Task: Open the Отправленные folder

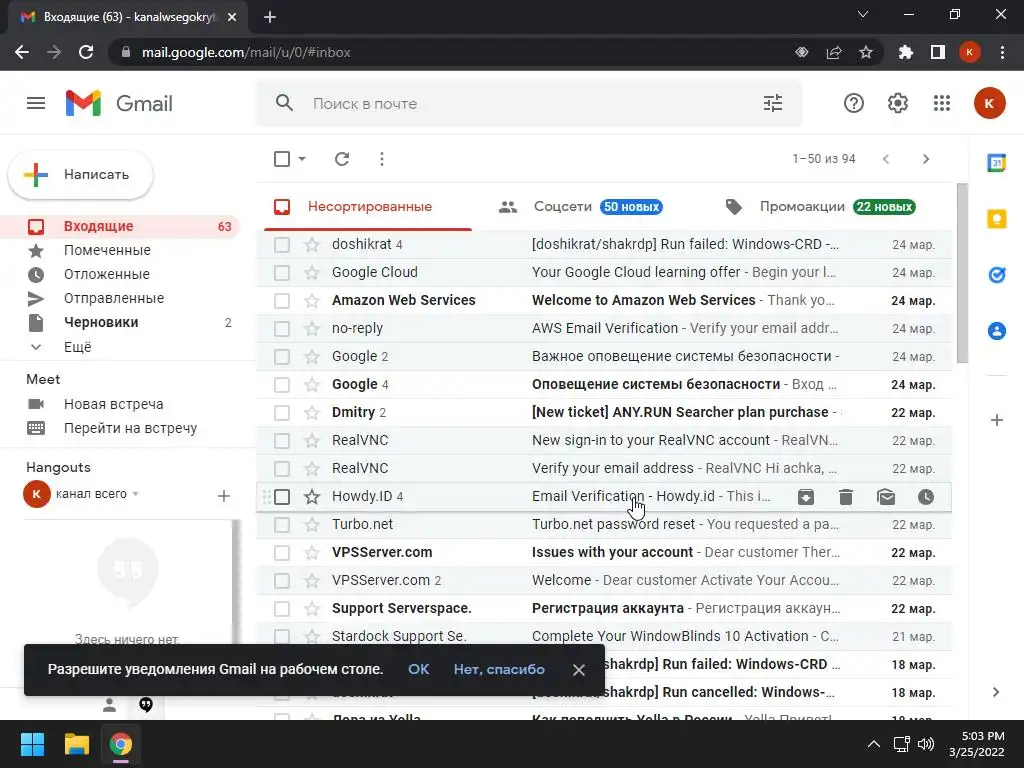Action: (x=114, y=298)
